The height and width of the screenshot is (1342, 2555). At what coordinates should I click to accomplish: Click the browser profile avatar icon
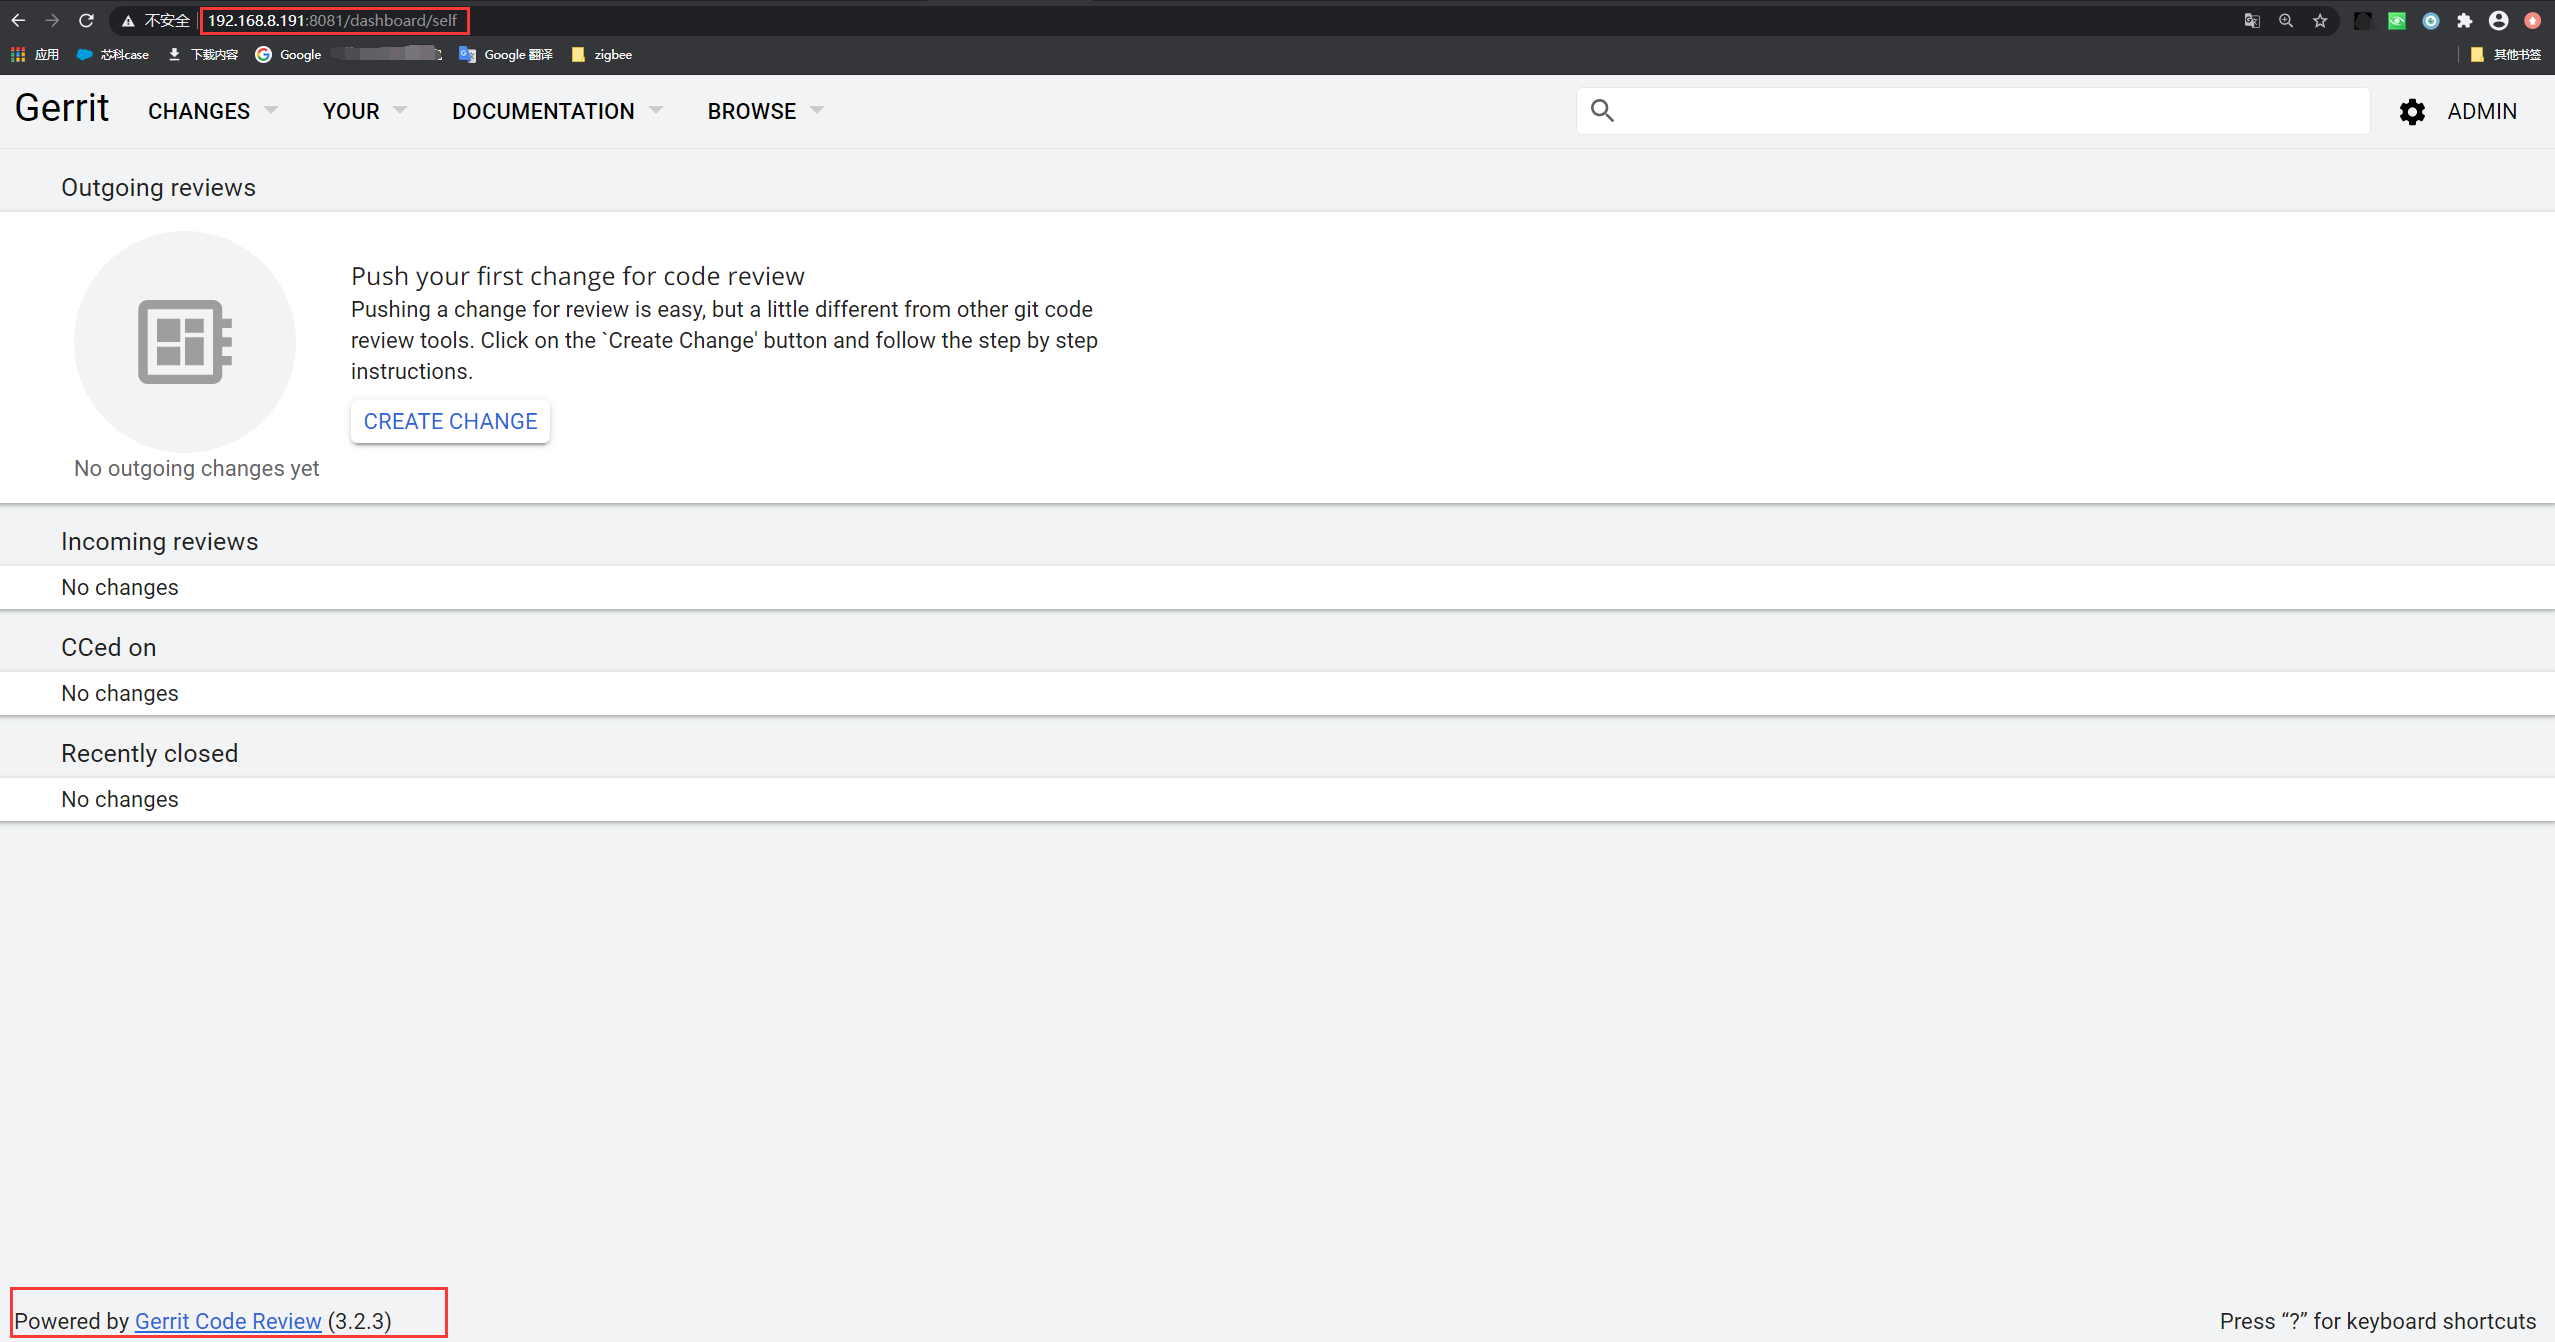point(2497,20)
